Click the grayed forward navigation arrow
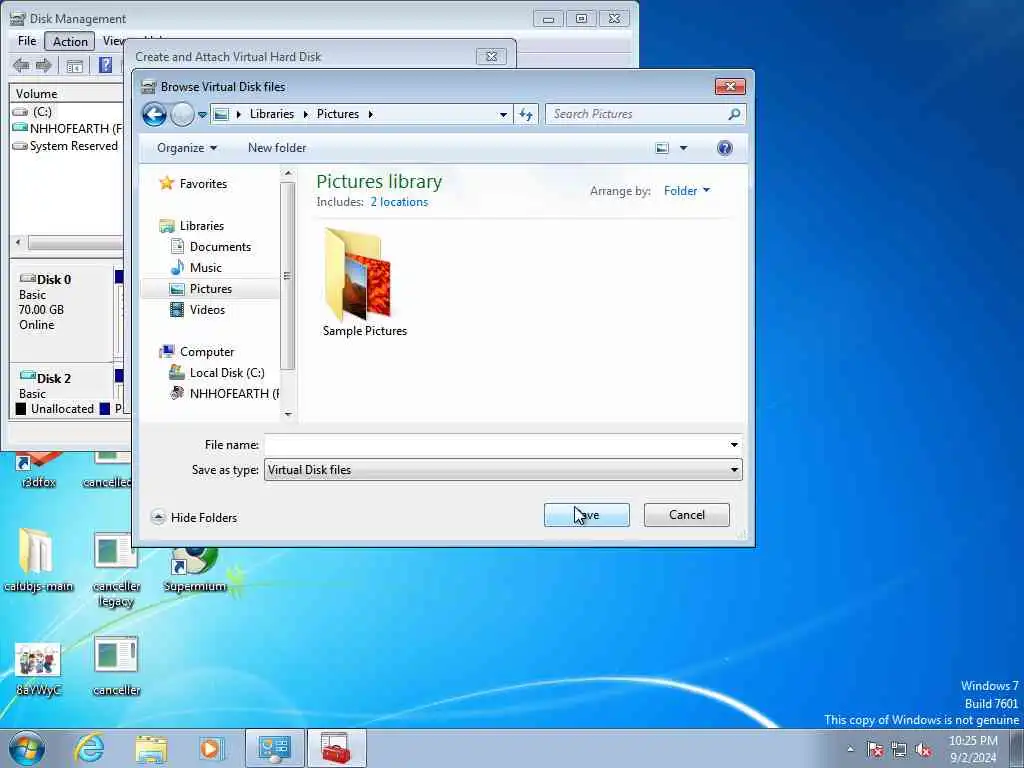 point(182,114)
